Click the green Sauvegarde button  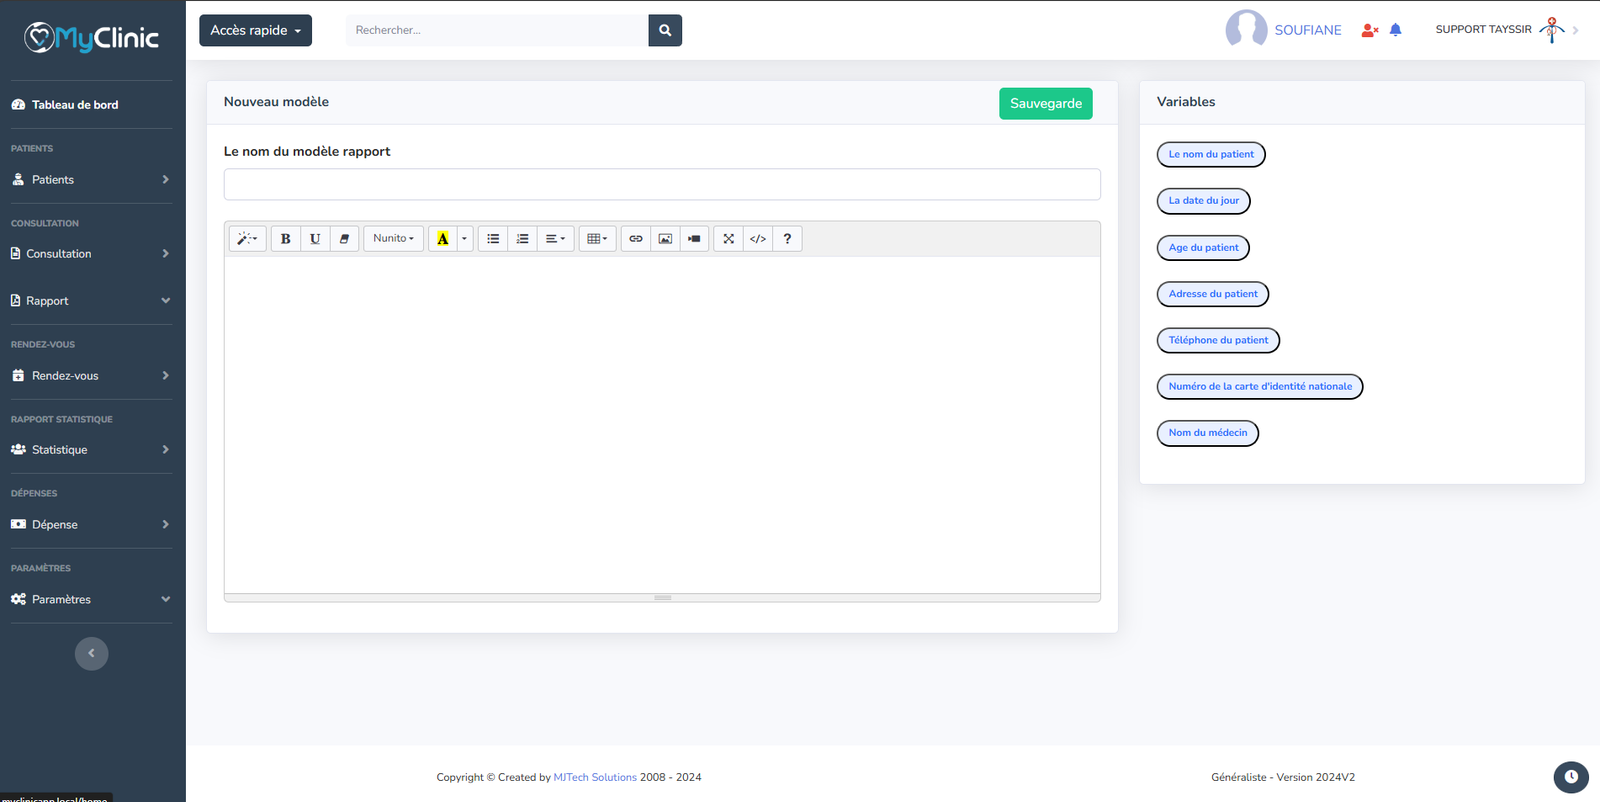(x=1045, y=103)
